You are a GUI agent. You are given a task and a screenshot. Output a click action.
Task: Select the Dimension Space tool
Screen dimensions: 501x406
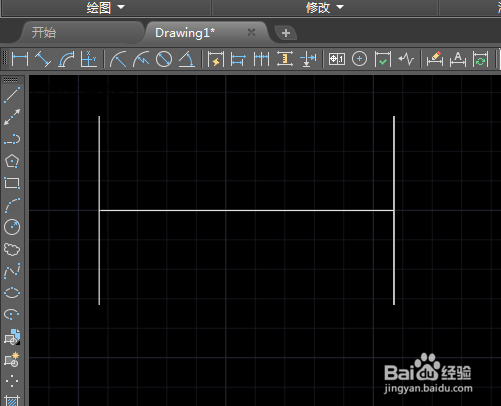pos(285,59)
